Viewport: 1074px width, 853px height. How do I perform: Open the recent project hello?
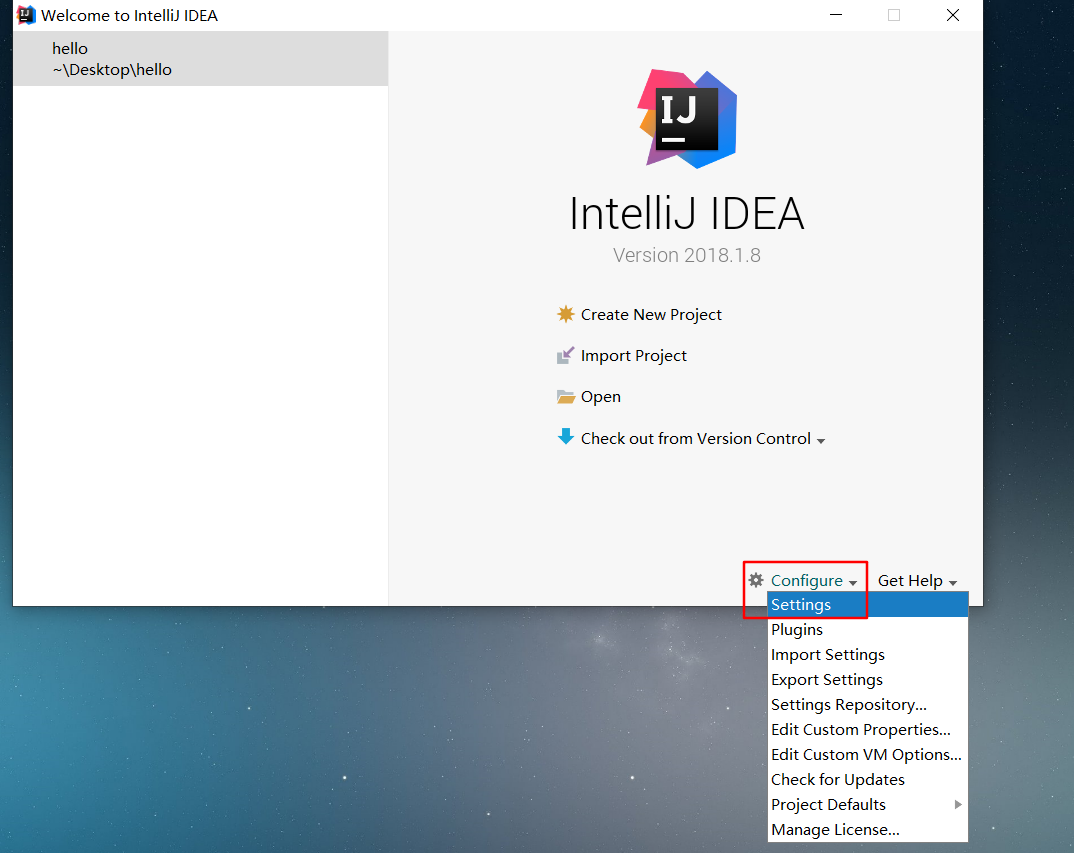(x=200, y=59)
